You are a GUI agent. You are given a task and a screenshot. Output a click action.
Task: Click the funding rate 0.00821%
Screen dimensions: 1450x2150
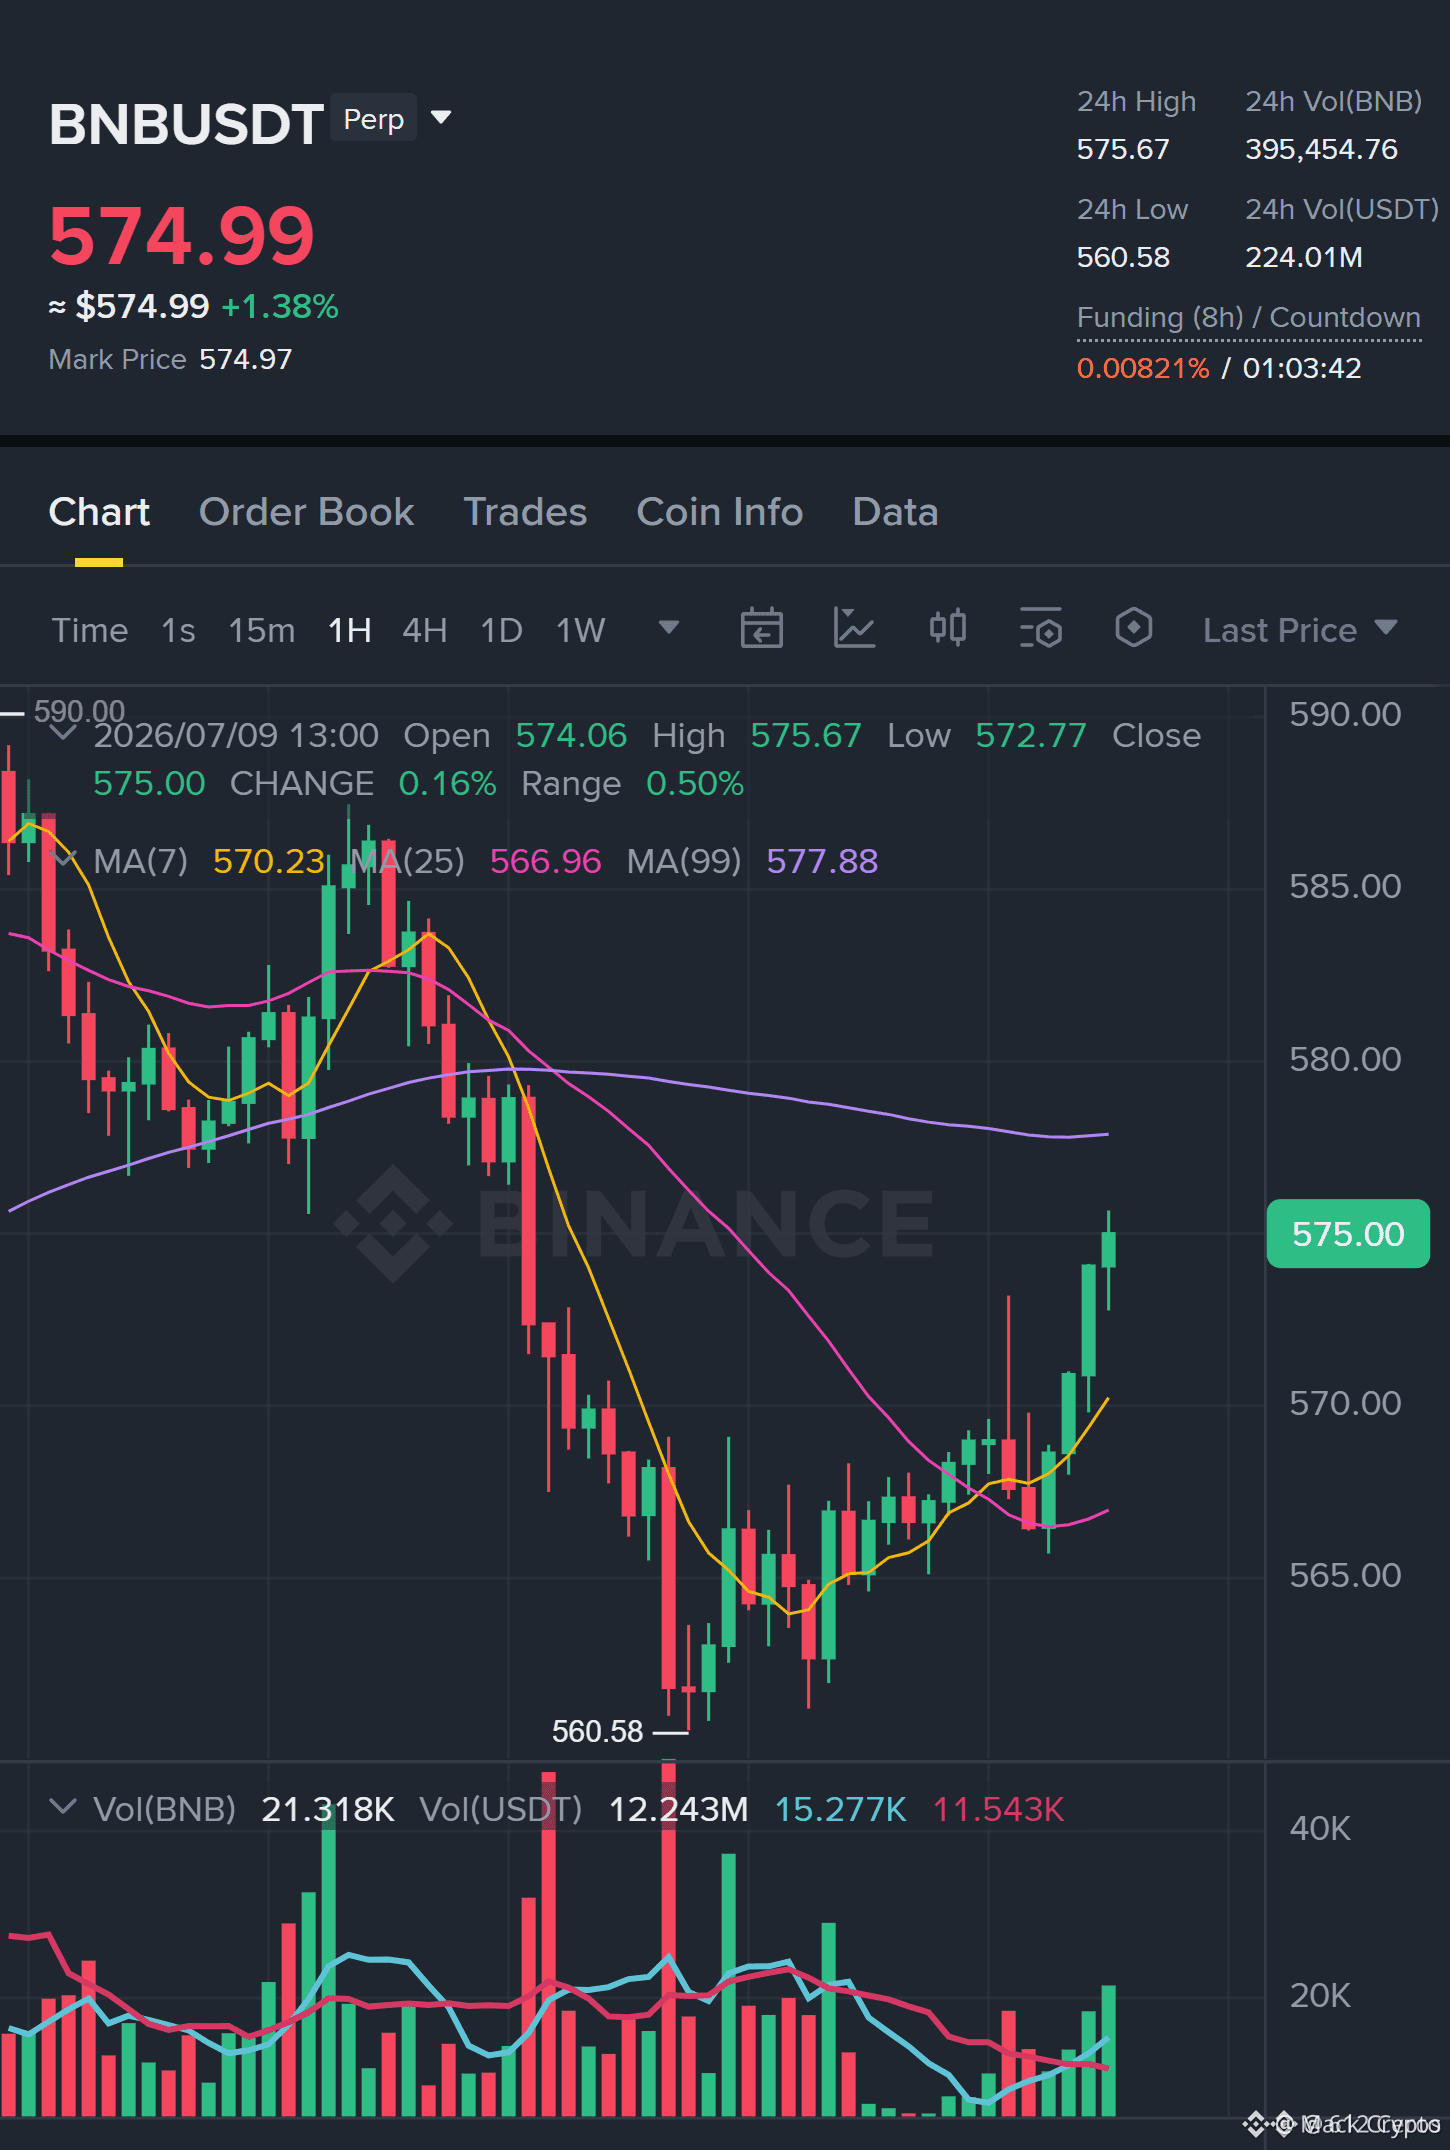pyautogui.click(x=1143, y=368)
